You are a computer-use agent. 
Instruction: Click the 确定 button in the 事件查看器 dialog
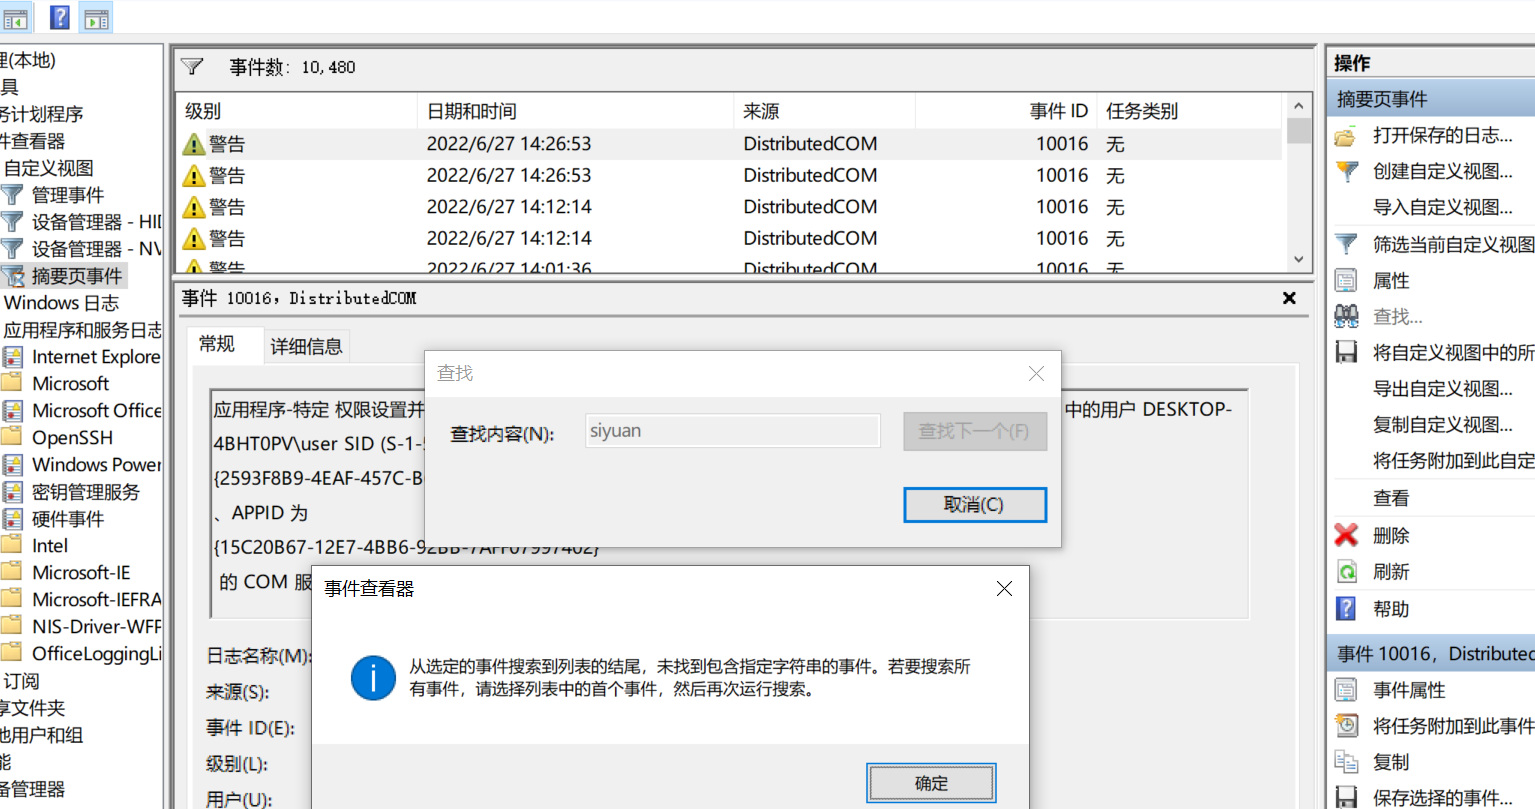tap(930, 783)
